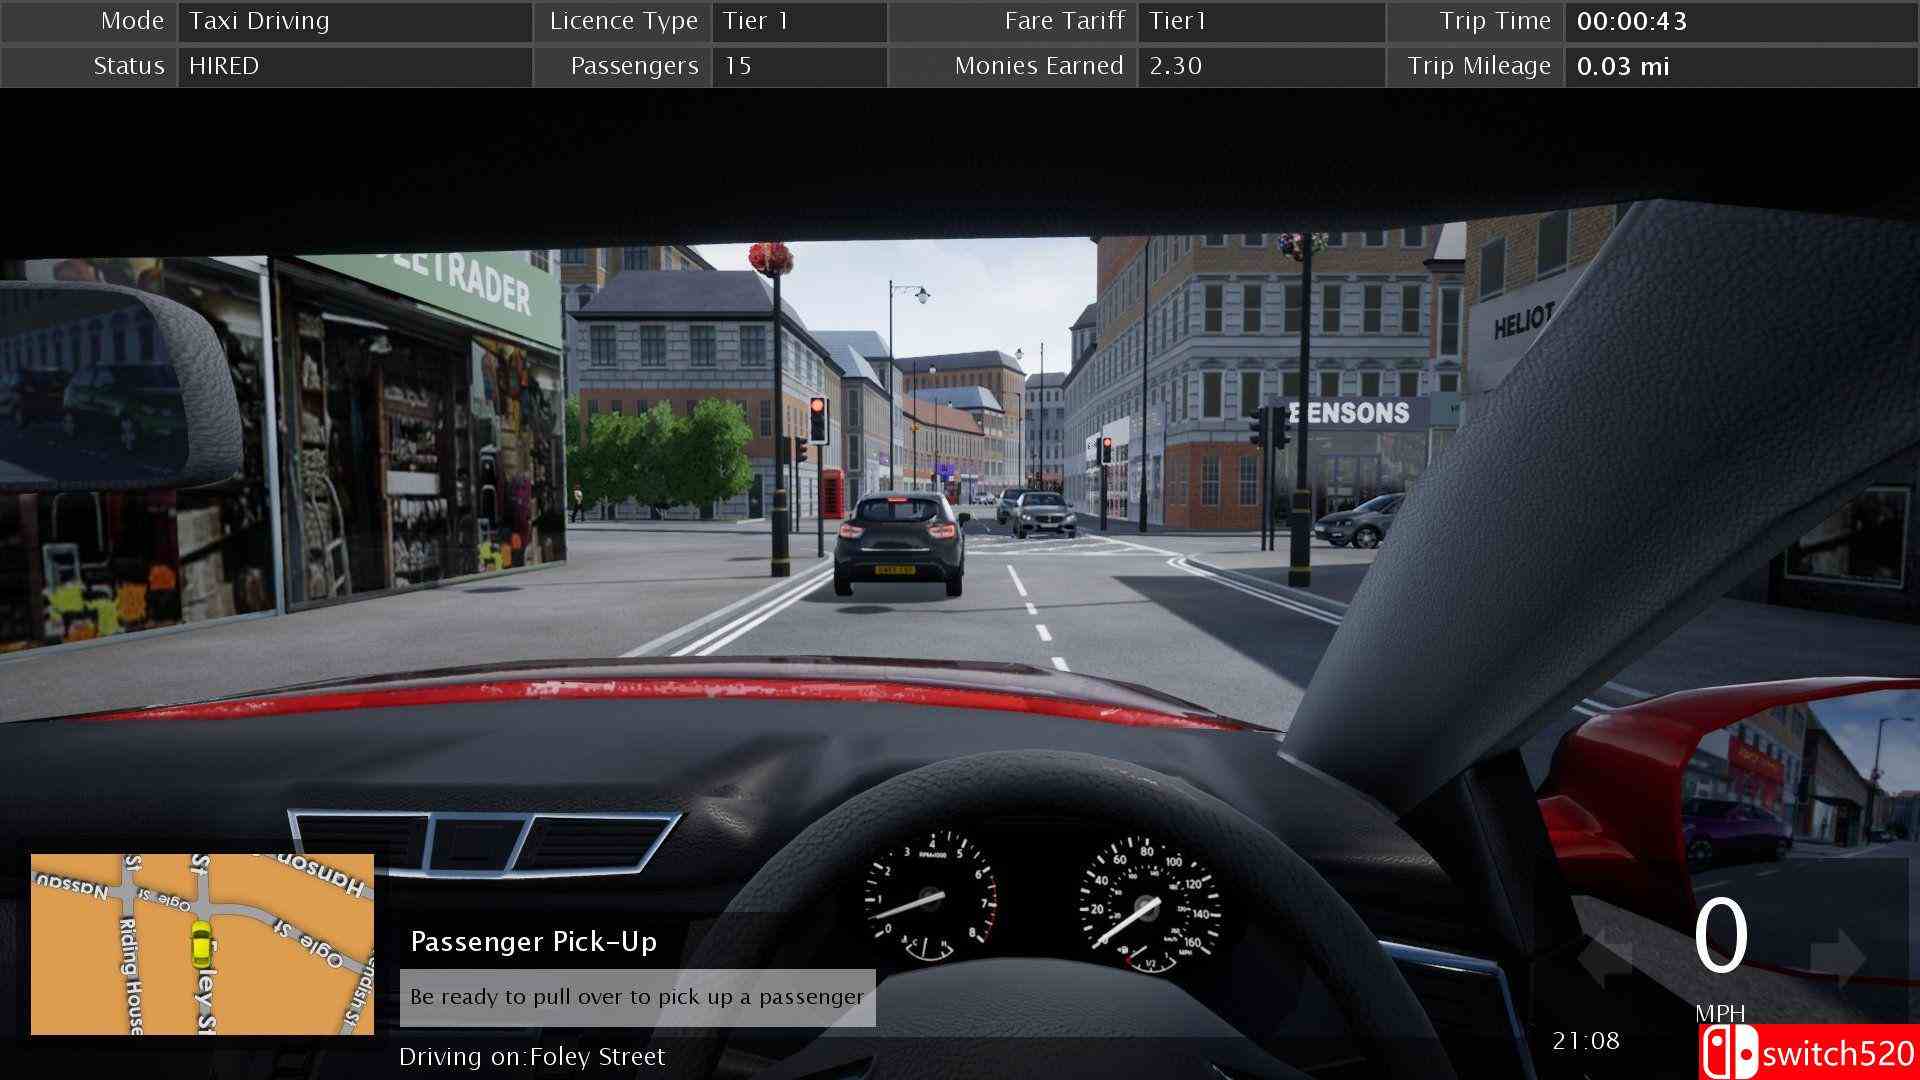
Task: Click the Passengers count value 15
Action: [x=798, y=66]
